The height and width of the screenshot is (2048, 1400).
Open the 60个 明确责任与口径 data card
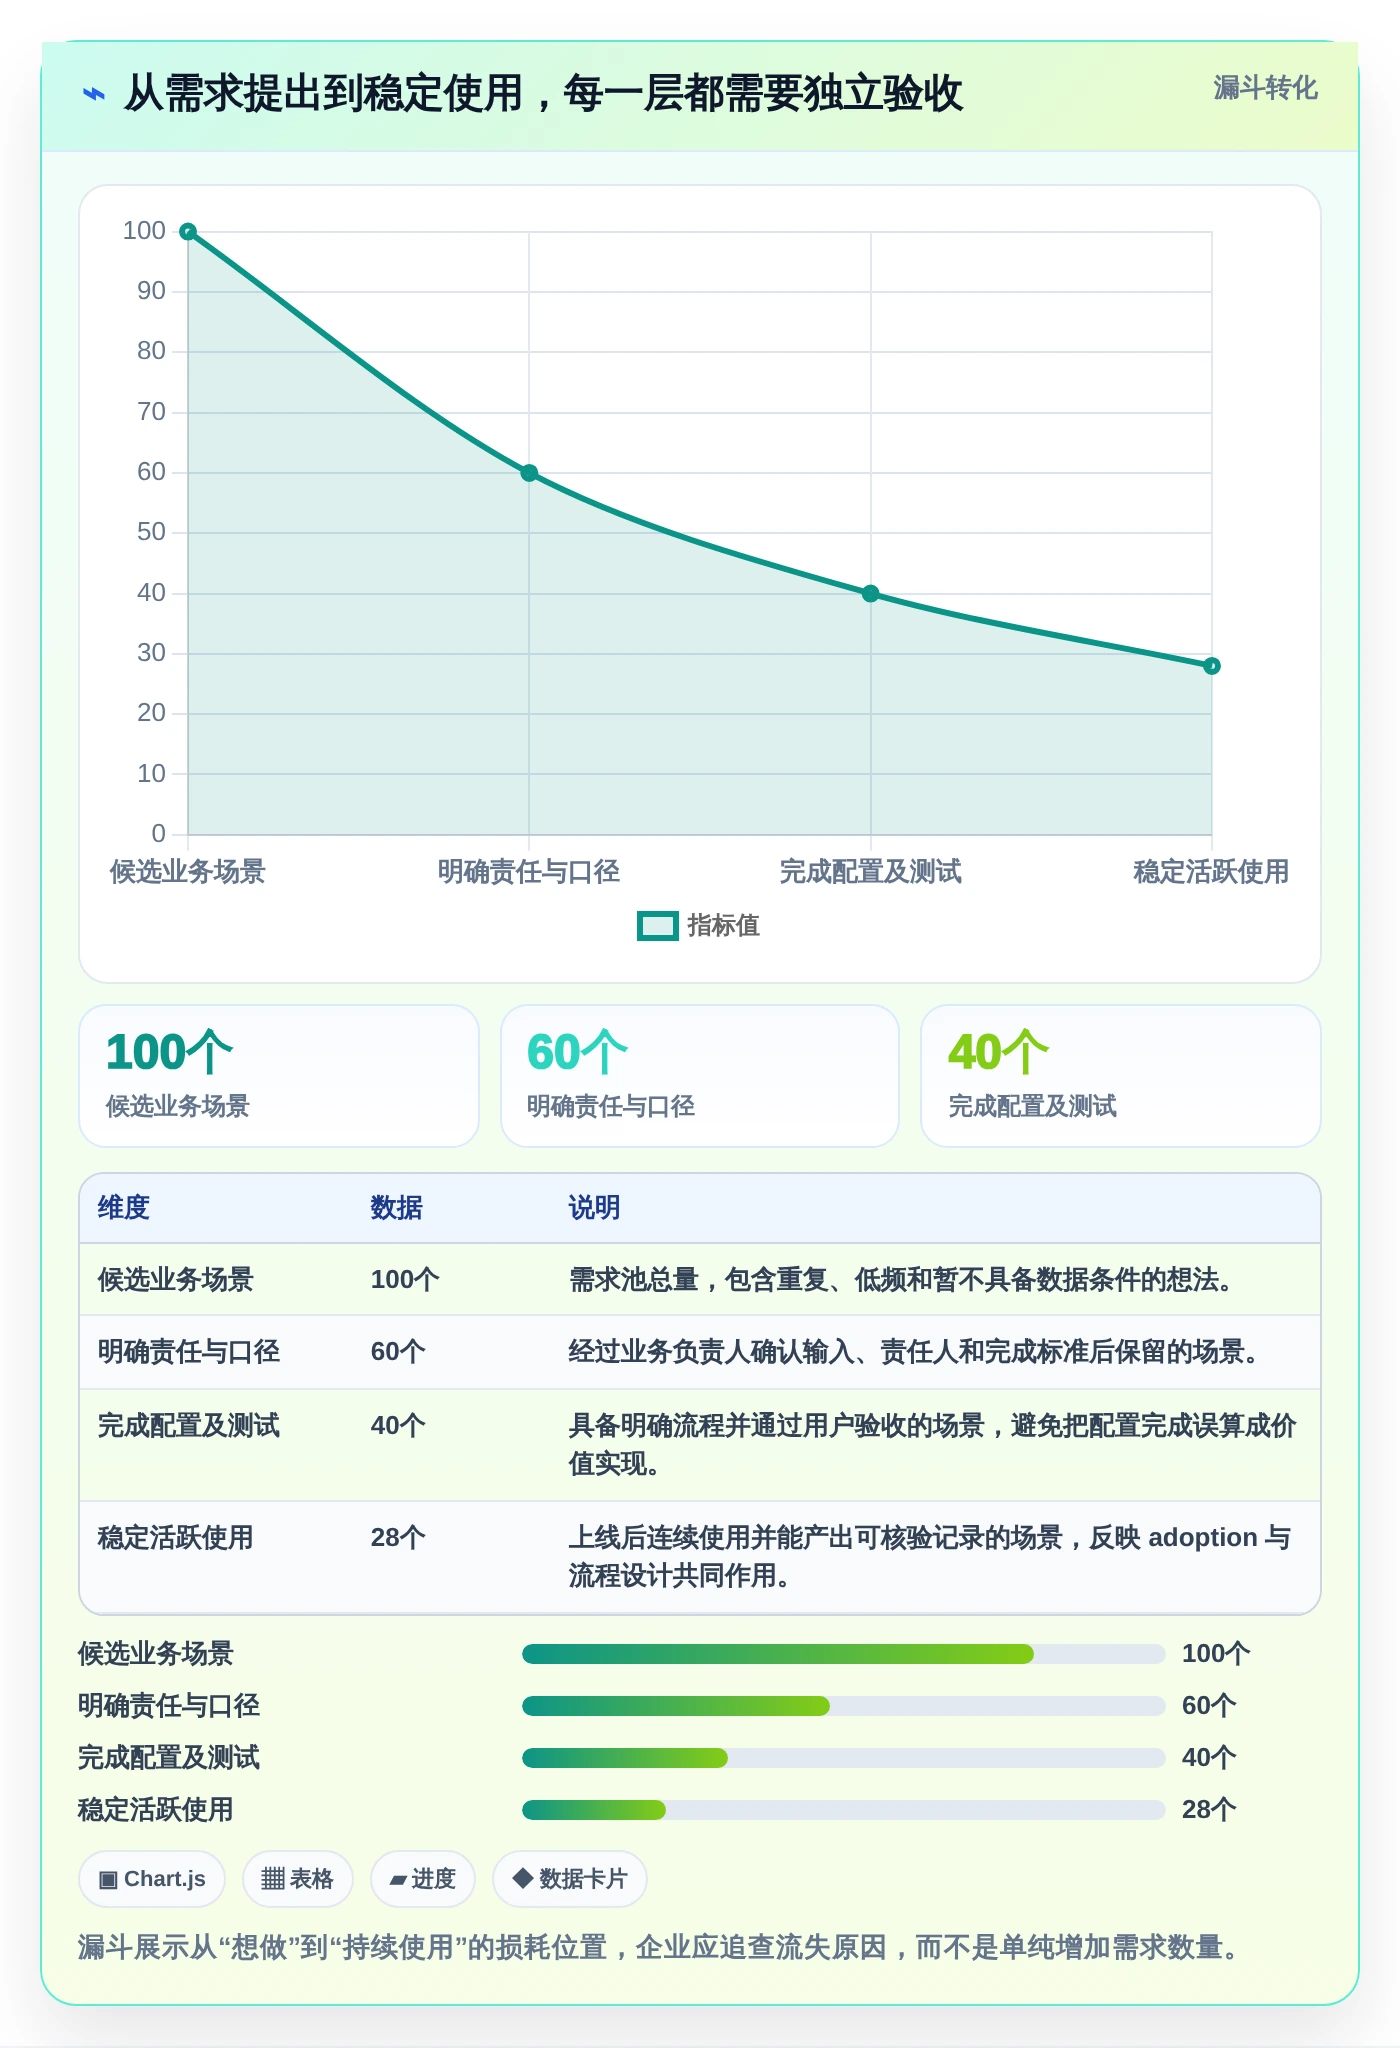700,1076
